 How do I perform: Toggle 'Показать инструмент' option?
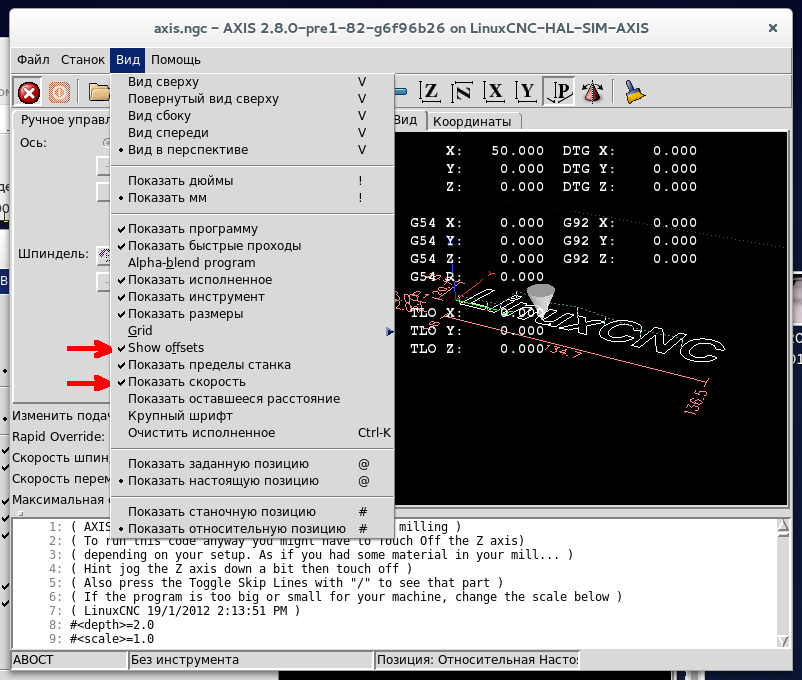click(x=252, y=297)
